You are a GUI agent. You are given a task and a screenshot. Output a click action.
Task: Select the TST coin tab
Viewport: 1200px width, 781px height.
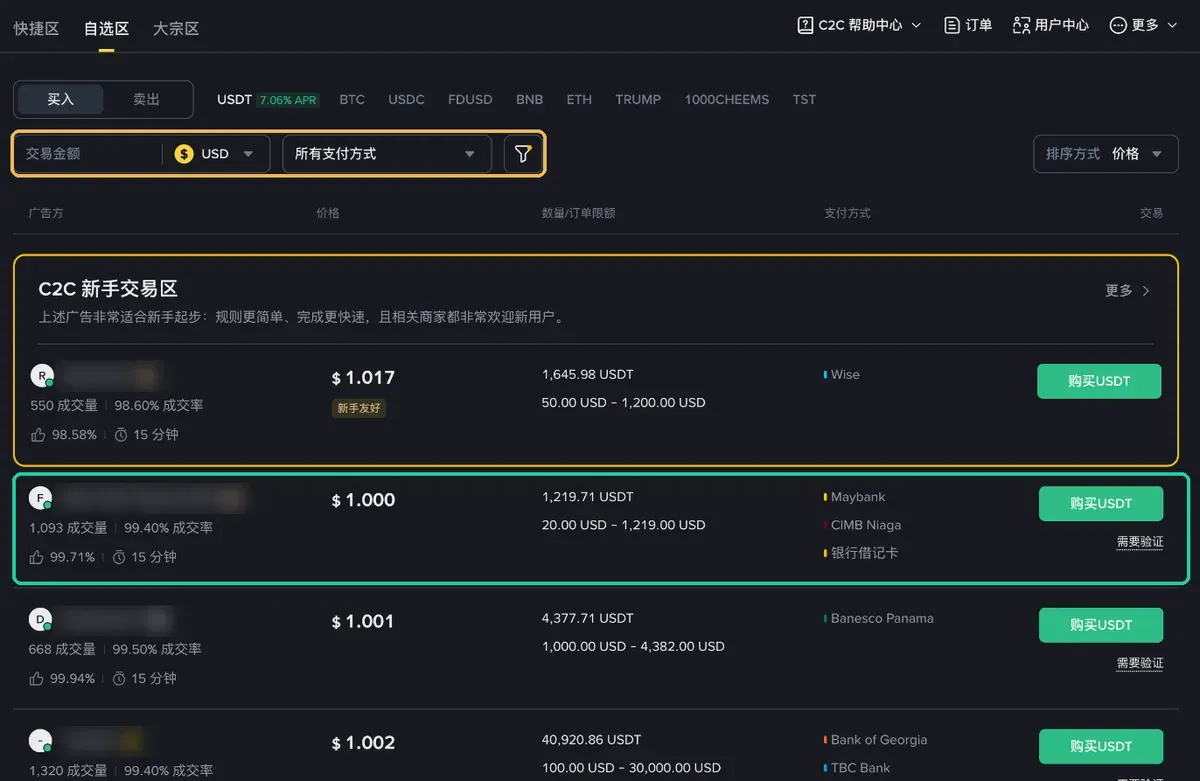tap(804, 99)
